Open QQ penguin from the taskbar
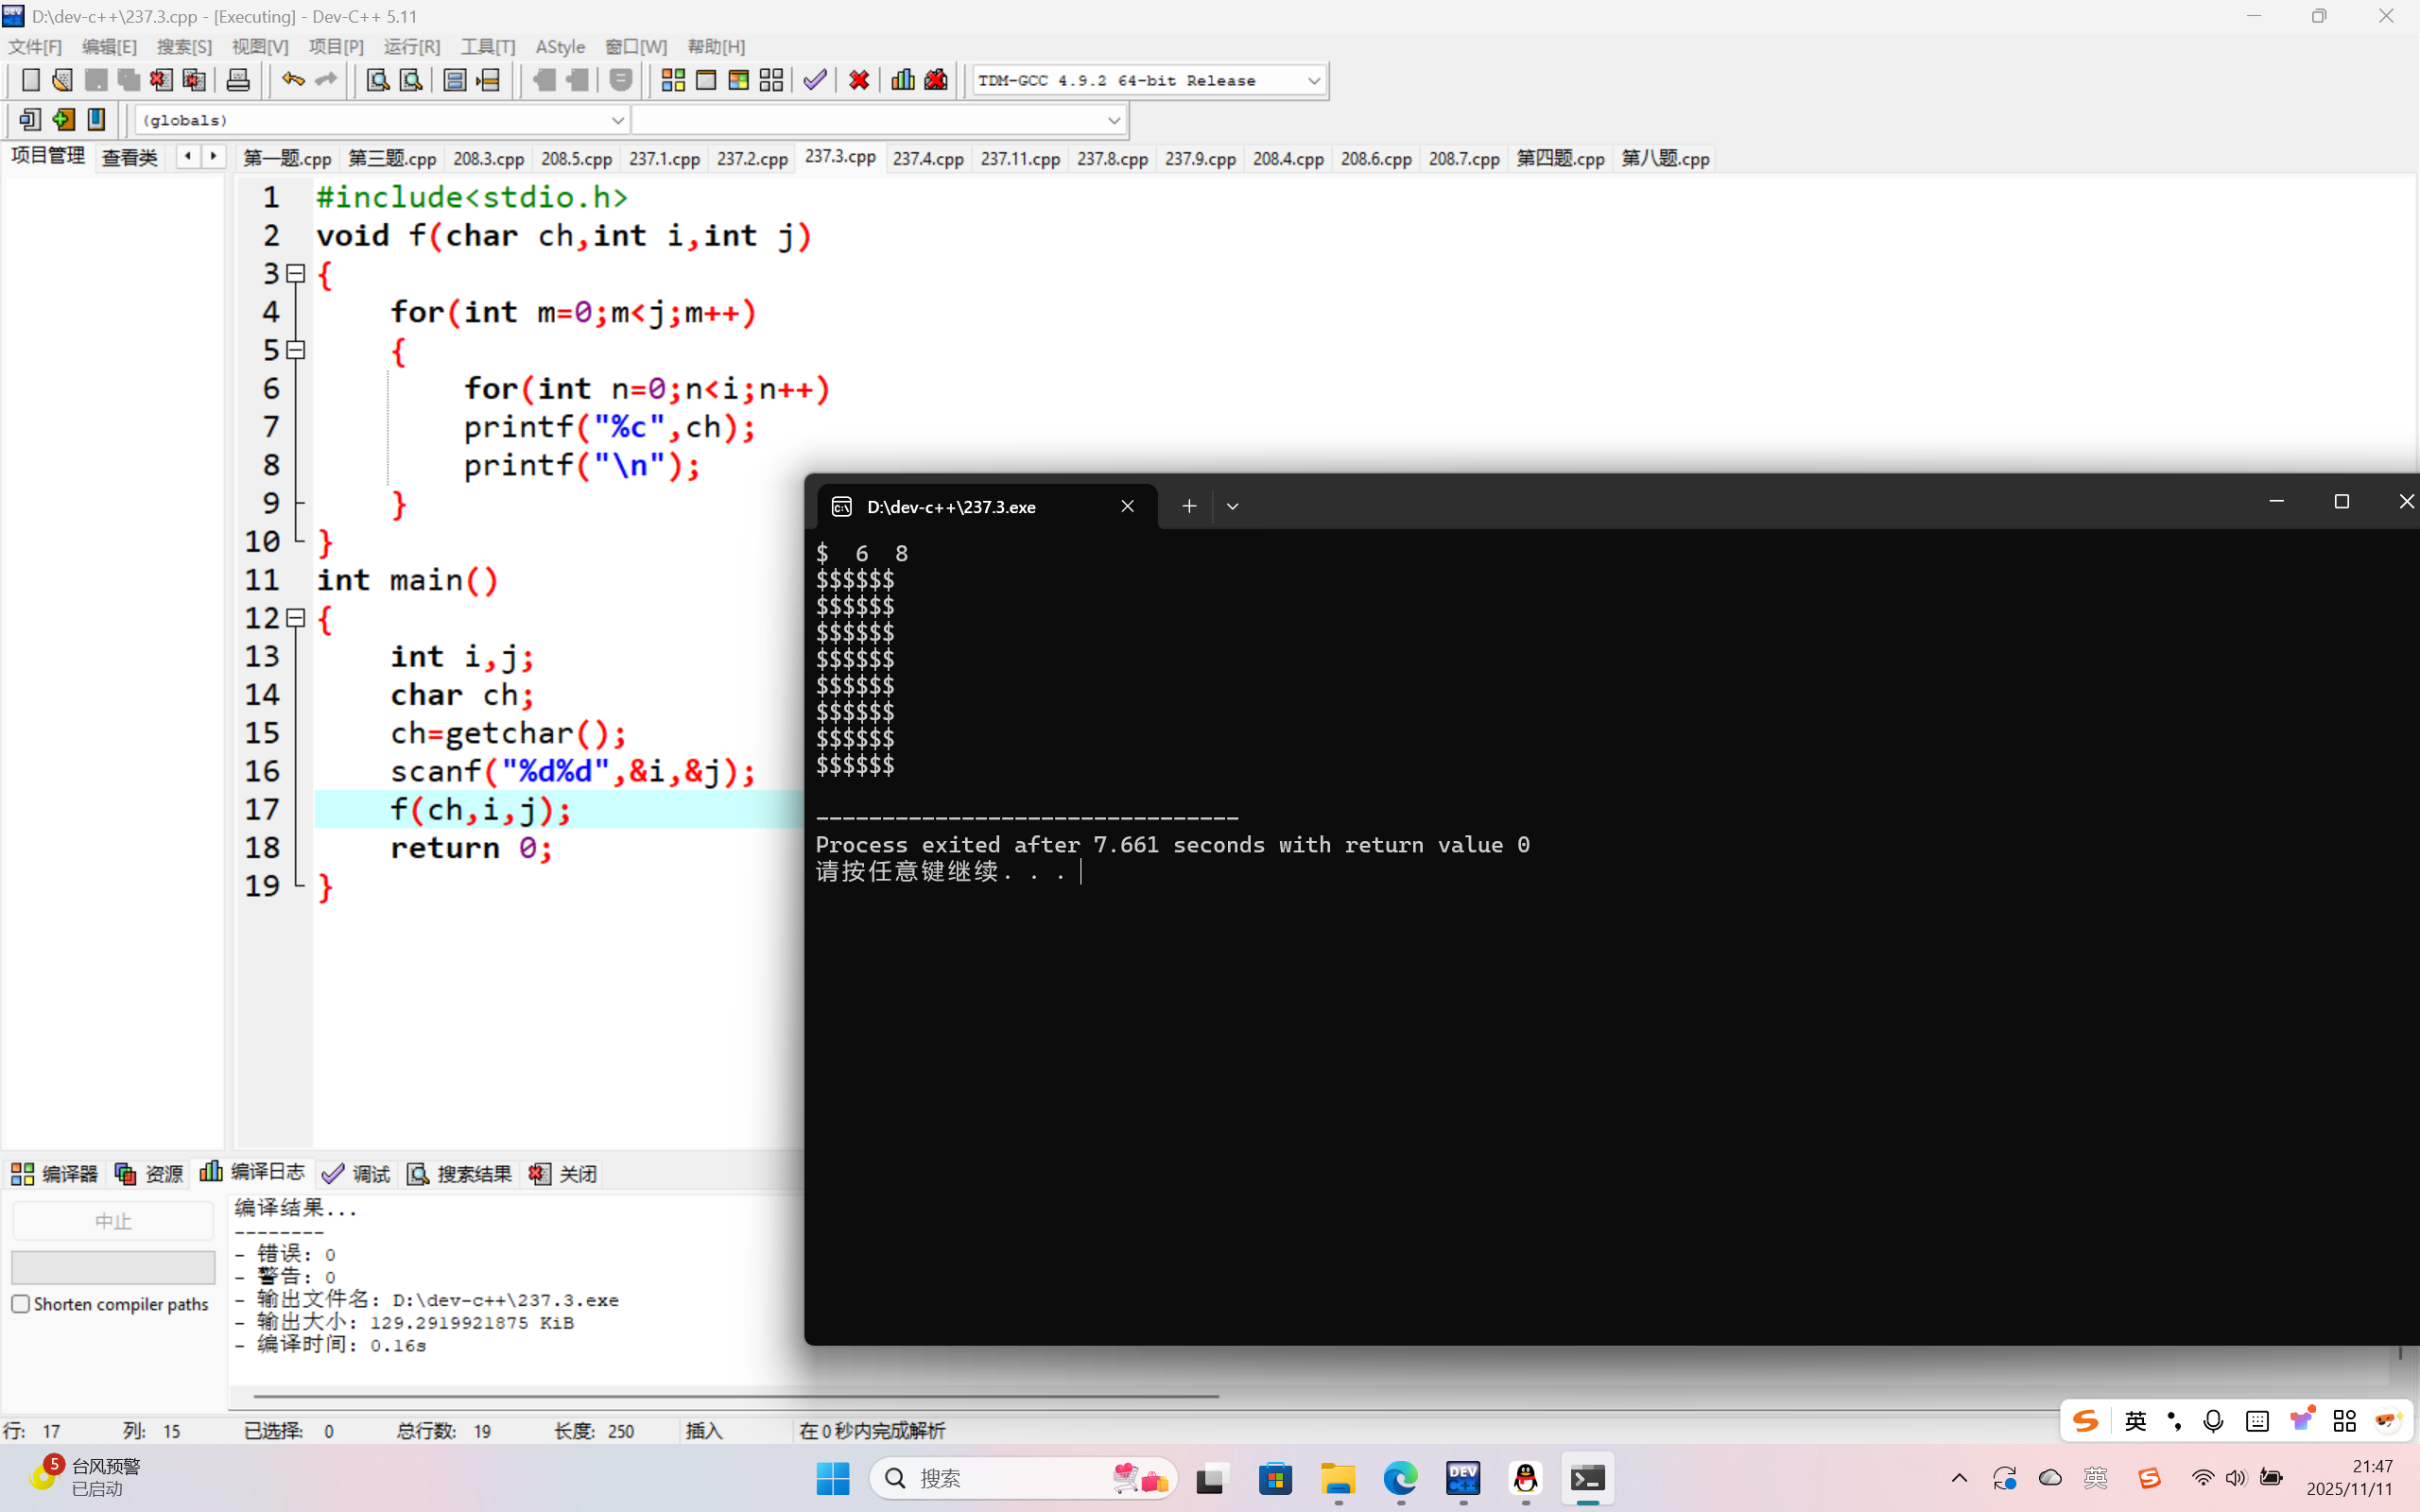The image size is (2420, 1512). (x=1525, y=1478)
